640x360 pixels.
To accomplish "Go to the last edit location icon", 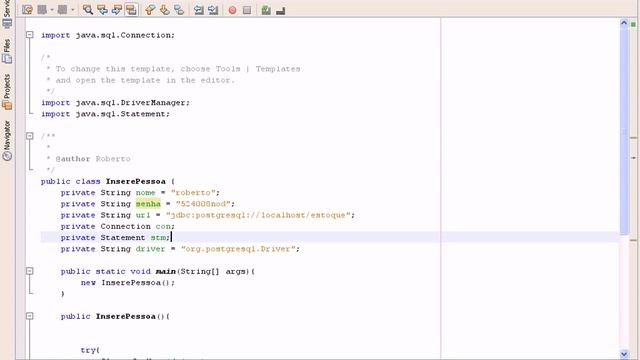I will (27, 10).
